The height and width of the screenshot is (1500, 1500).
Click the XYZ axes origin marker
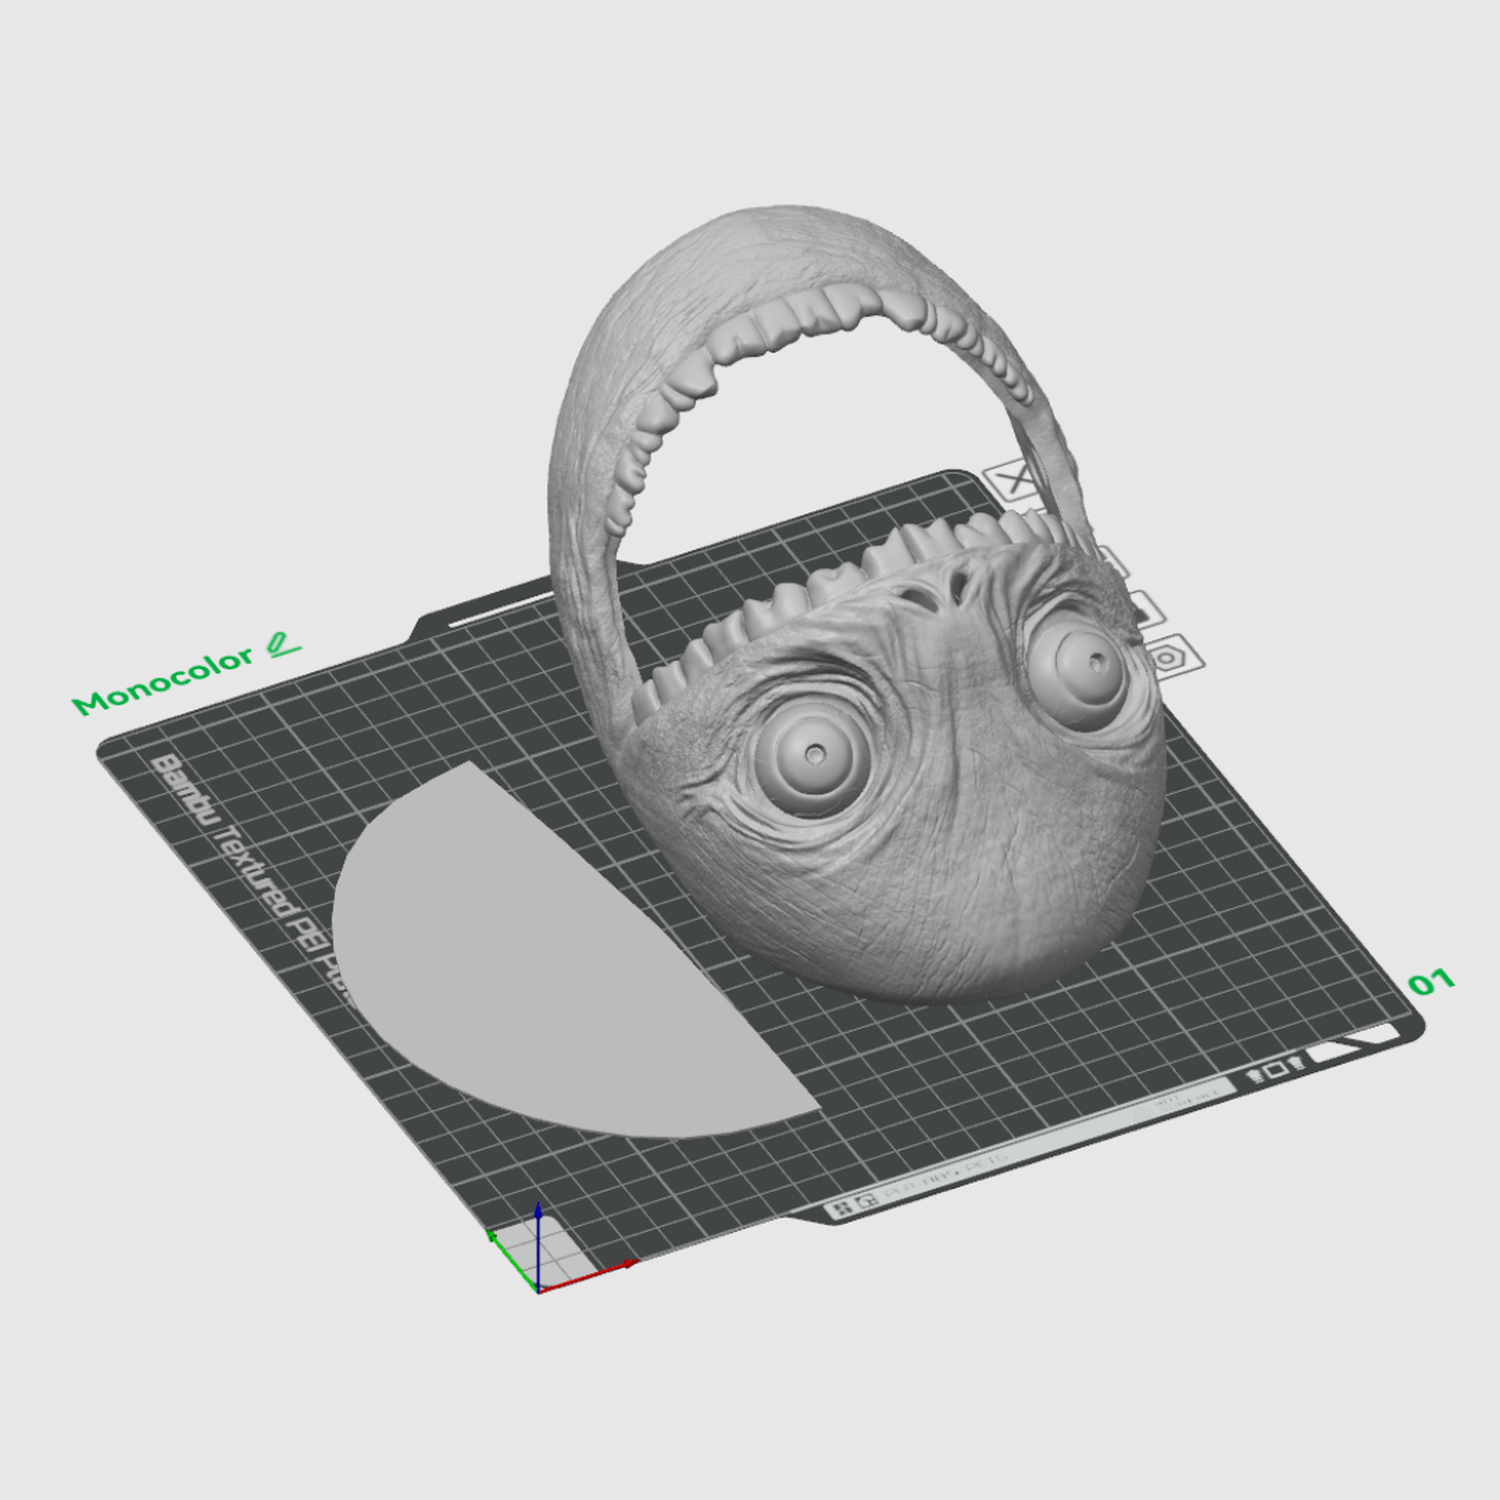coord(539,1290)
